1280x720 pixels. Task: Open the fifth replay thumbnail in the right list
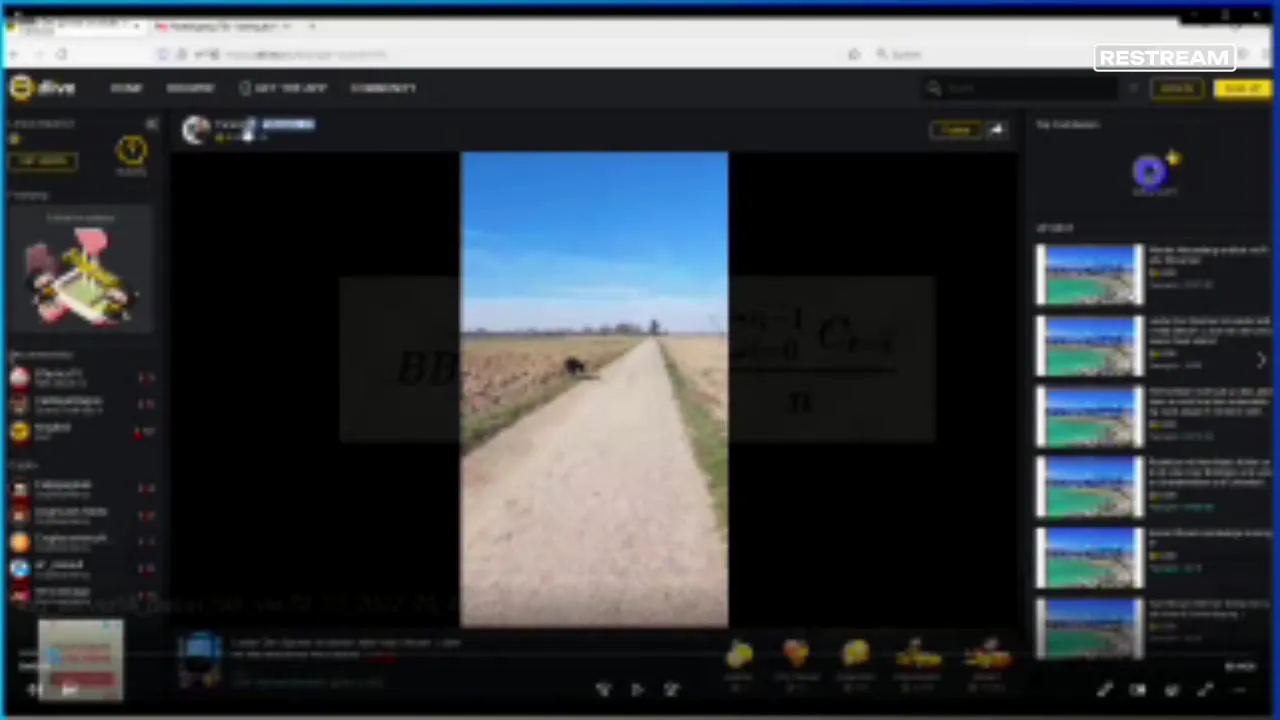tap(1090, 558)
